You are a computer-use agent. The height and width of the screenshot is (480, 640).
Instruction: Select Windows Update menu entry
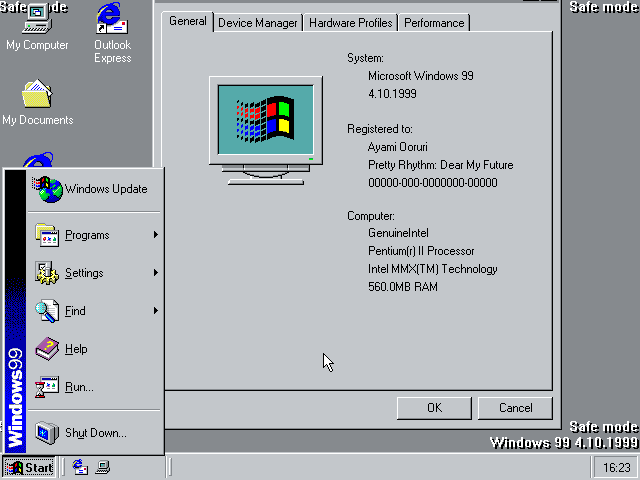(x=94, y=189)
